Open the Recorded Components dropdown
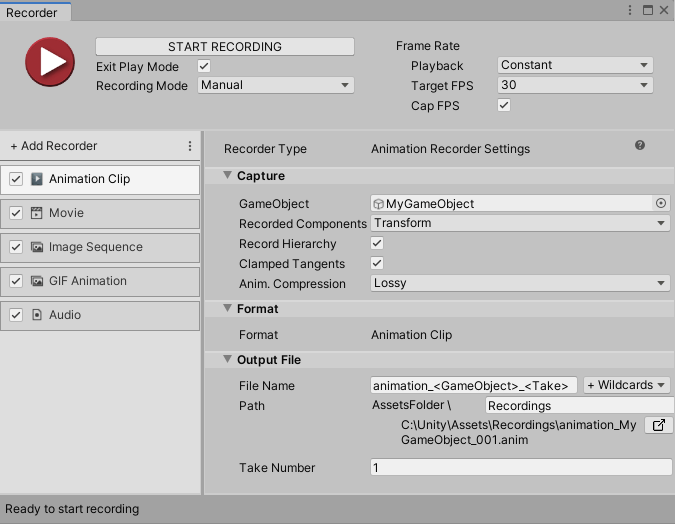Image resolution: width=675 pixels, height=524 pixels. (520, 223)
